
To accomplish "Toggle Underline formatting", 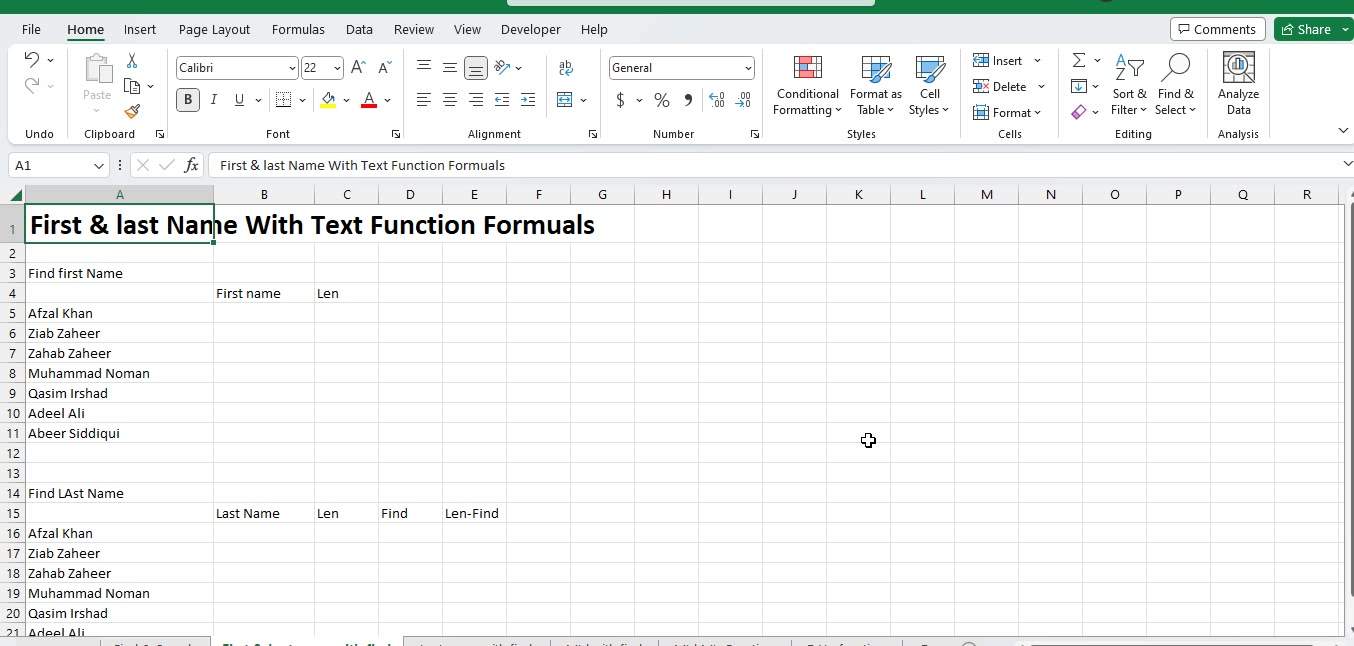I will [239, 100].
